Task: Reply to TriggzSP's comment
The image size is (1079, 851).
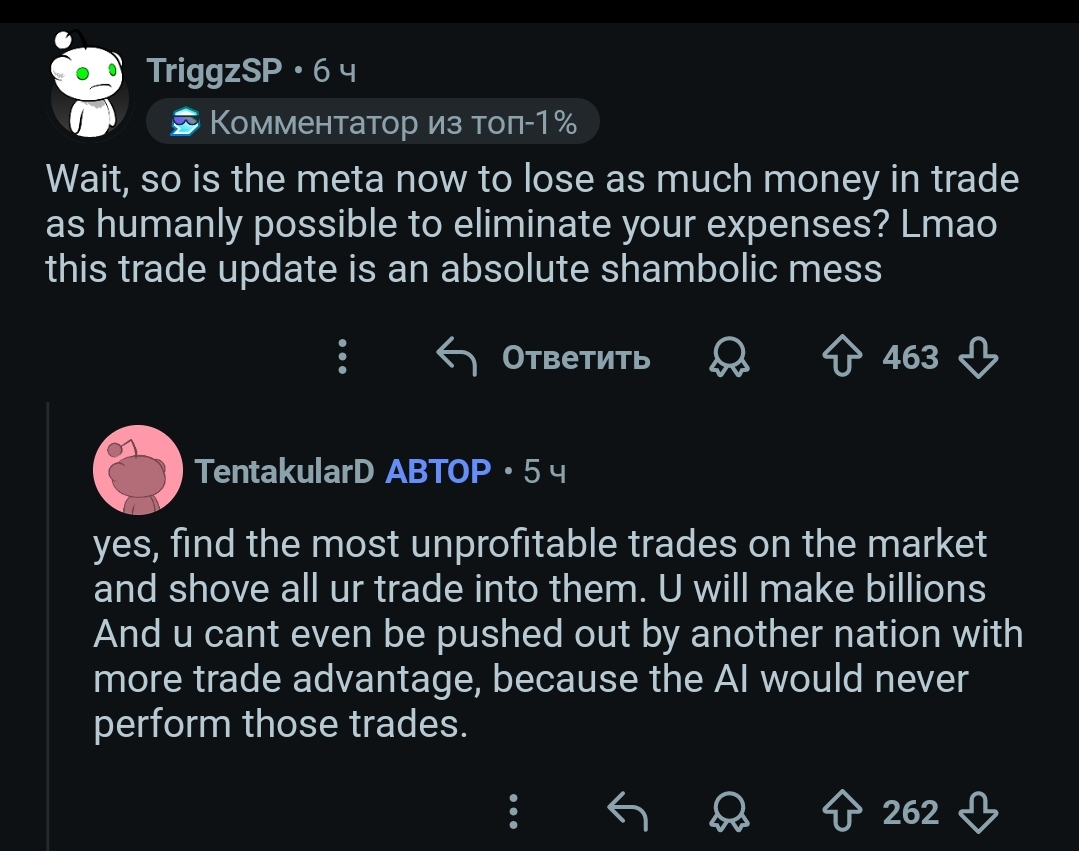Action: pyautogui.click(x=545, y=357)
